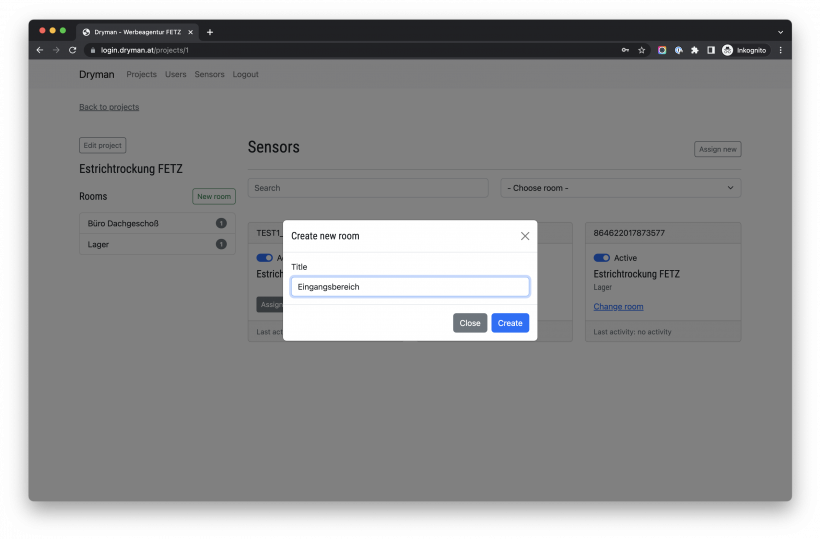This screenshot has width=820, height=539.
Task: Go to the Sensors navigation item
Action: pos(209,75)
